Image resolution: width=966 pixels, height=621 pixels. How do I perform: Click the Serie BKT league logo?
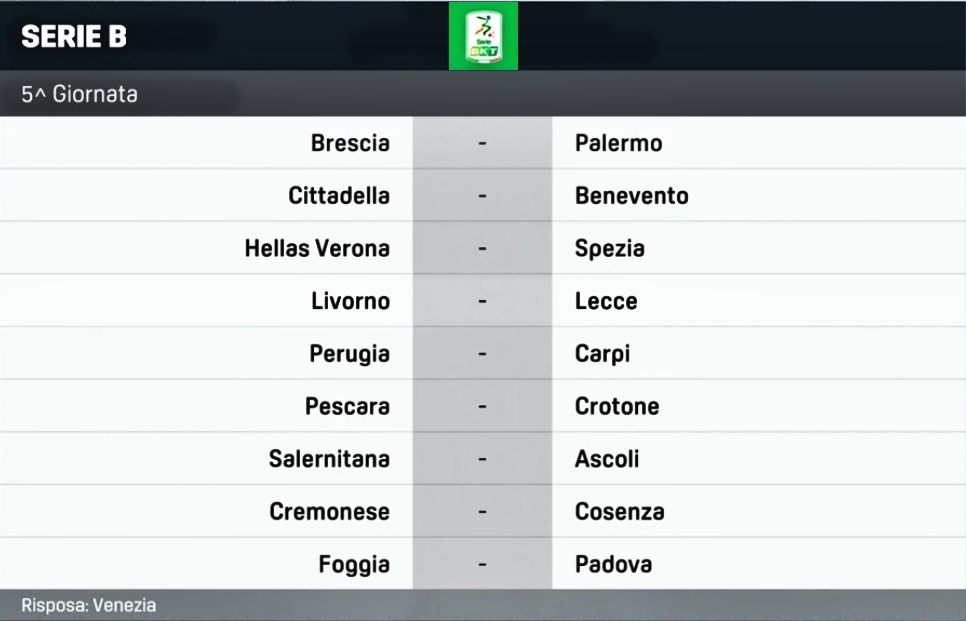pyautogui.click(x=483, y=36)
